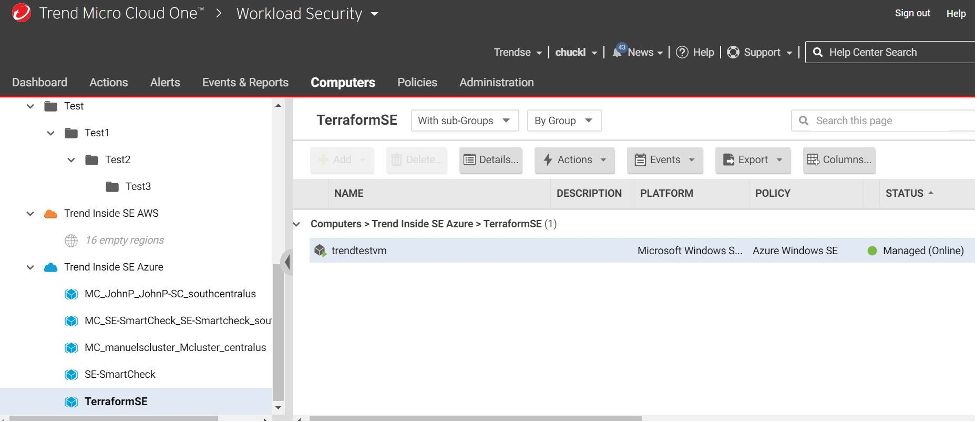
Task: Click the Support lifebuoy icon
Action: 733,52
